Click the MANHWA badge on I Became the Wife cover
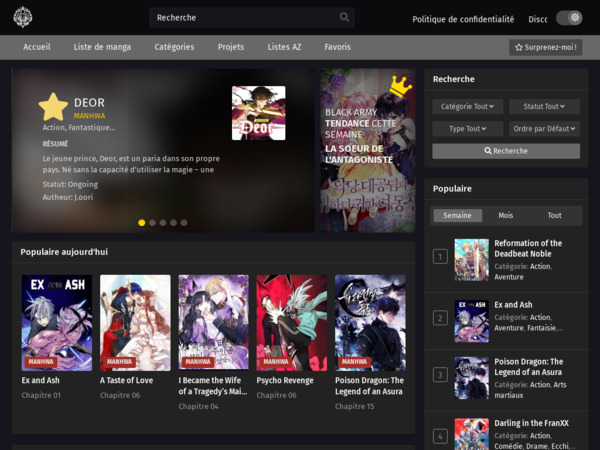The width and height of the screenshot is (600, 450). [198, 362]
